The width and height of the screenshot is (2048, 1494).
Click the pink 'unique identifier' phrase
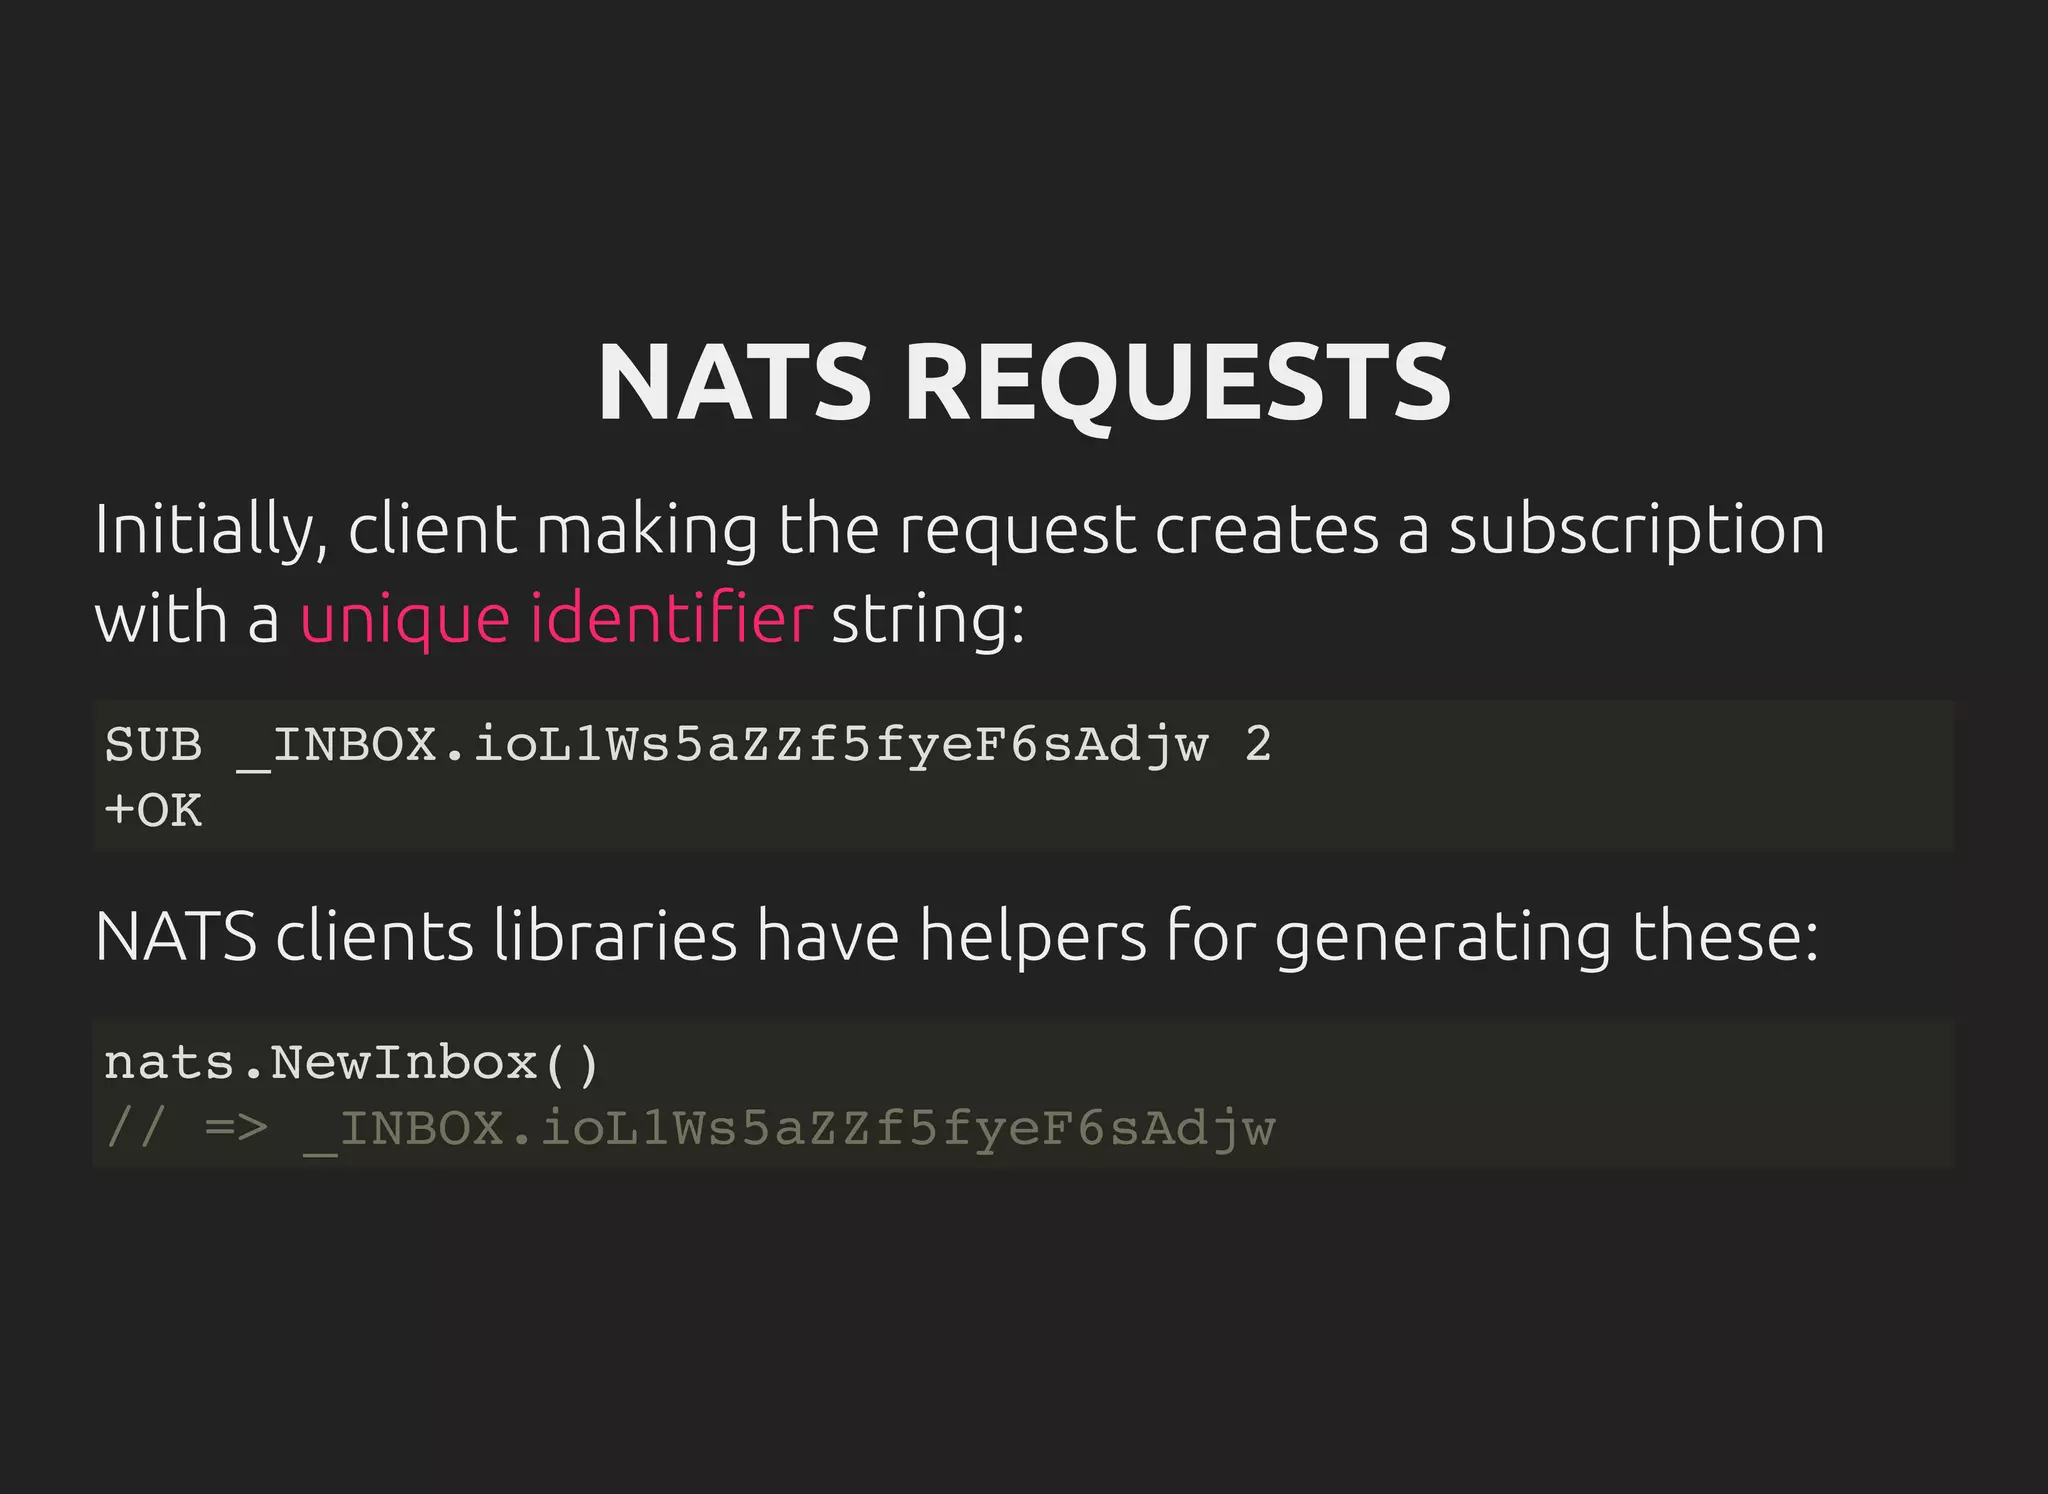pos(556,618)
